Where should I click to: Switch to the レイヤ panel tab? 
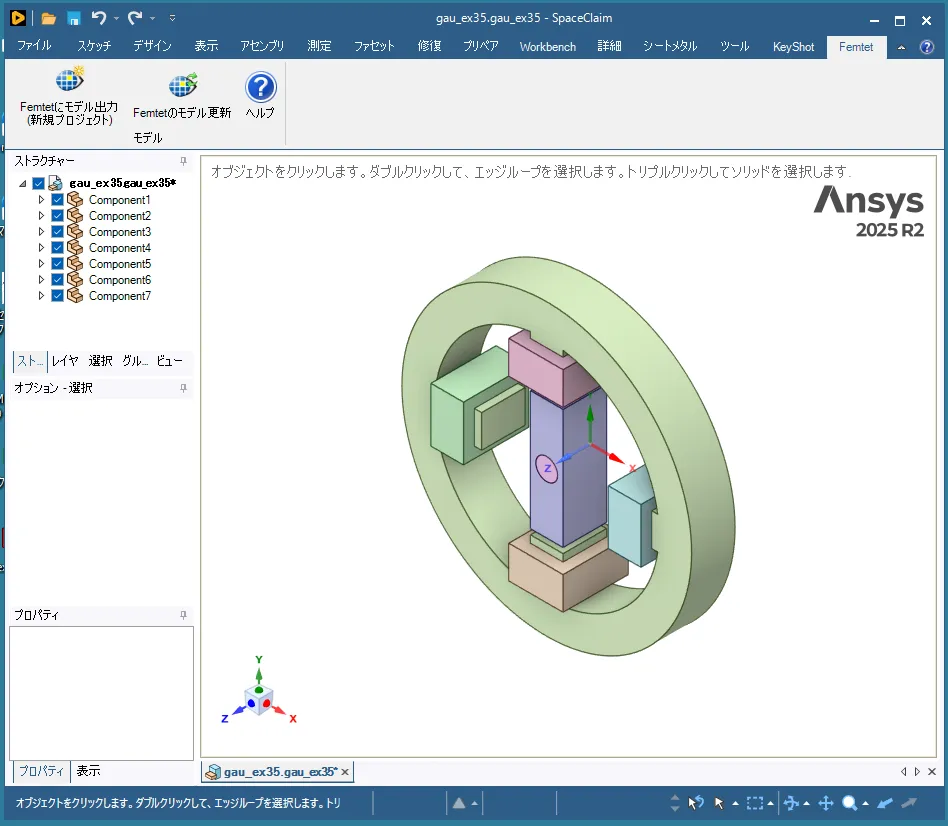65,361
